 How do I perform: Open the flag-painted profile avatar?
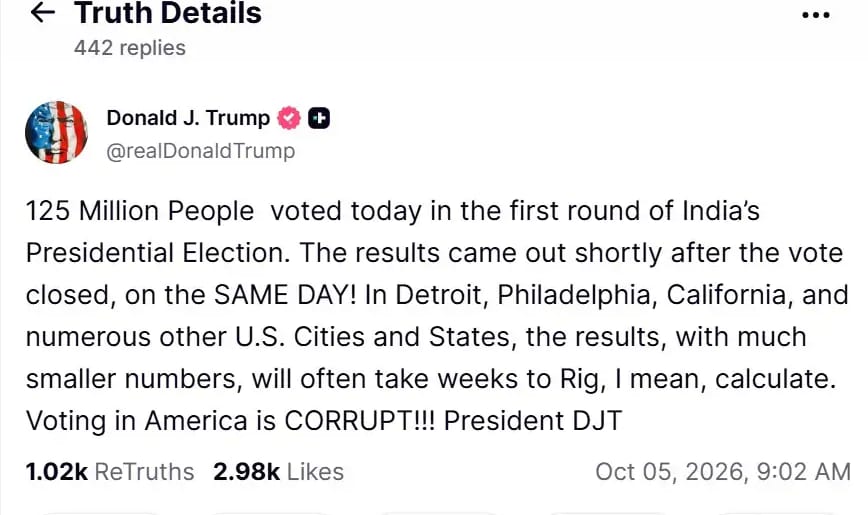pos(56,132)
